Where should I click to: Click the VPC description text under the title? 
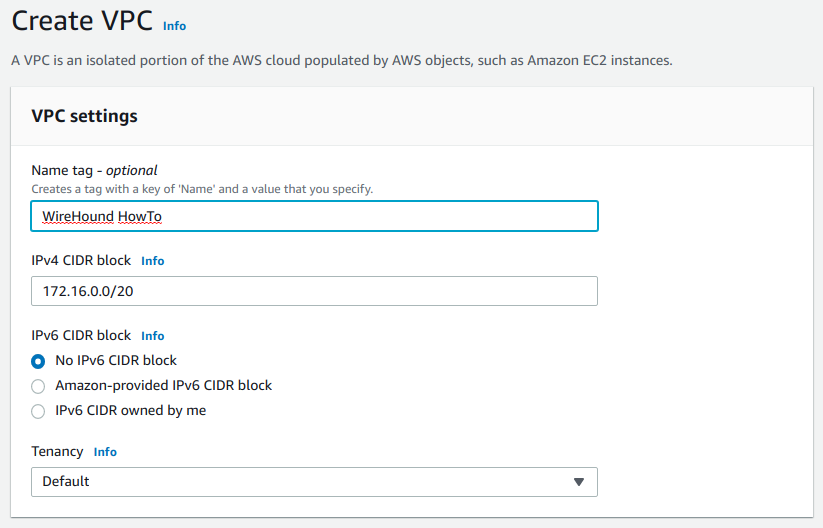point(341,60)
